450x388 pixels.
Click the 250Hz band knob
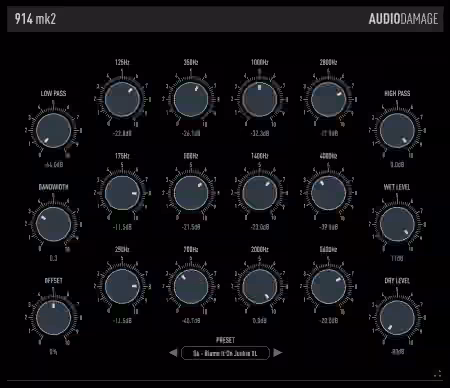122,287
